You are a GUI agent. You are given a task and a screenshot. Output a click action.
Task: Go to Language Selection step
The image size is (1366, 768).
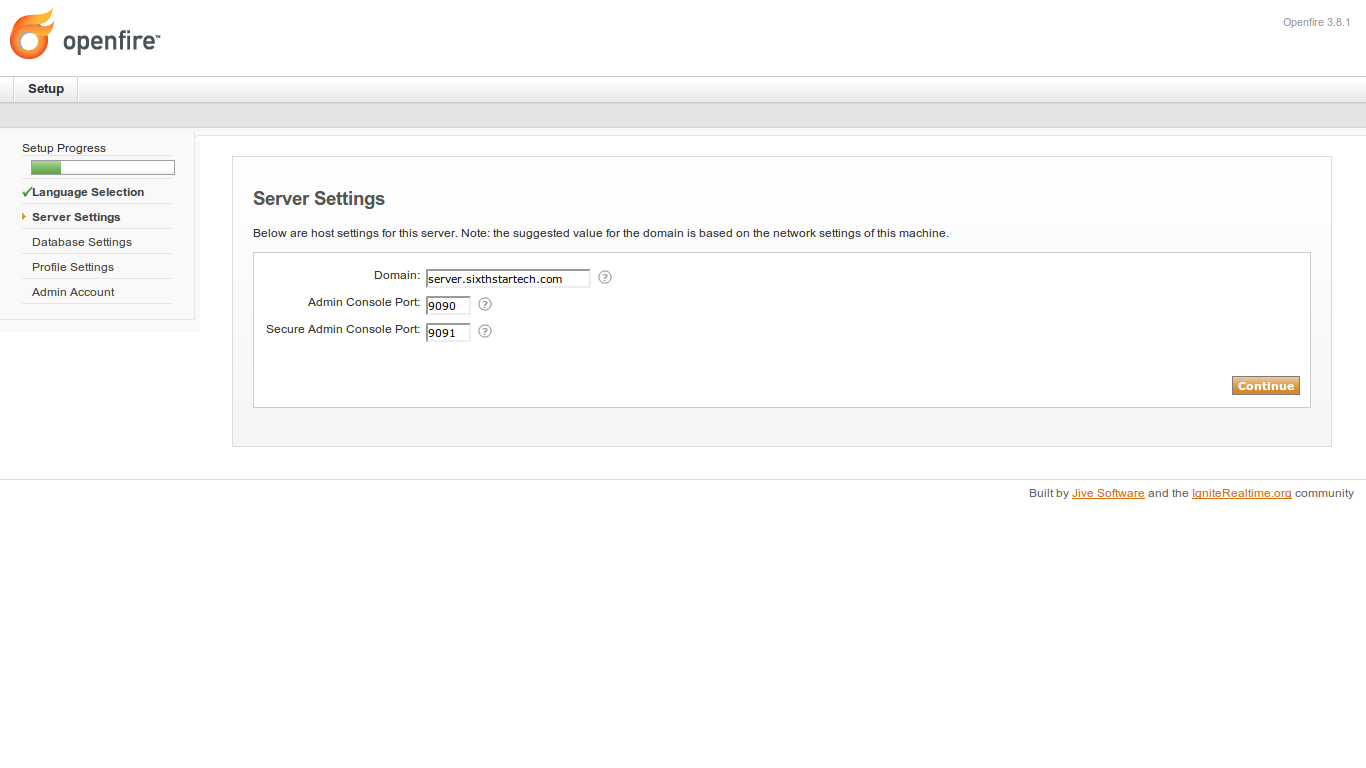[88, 192]
